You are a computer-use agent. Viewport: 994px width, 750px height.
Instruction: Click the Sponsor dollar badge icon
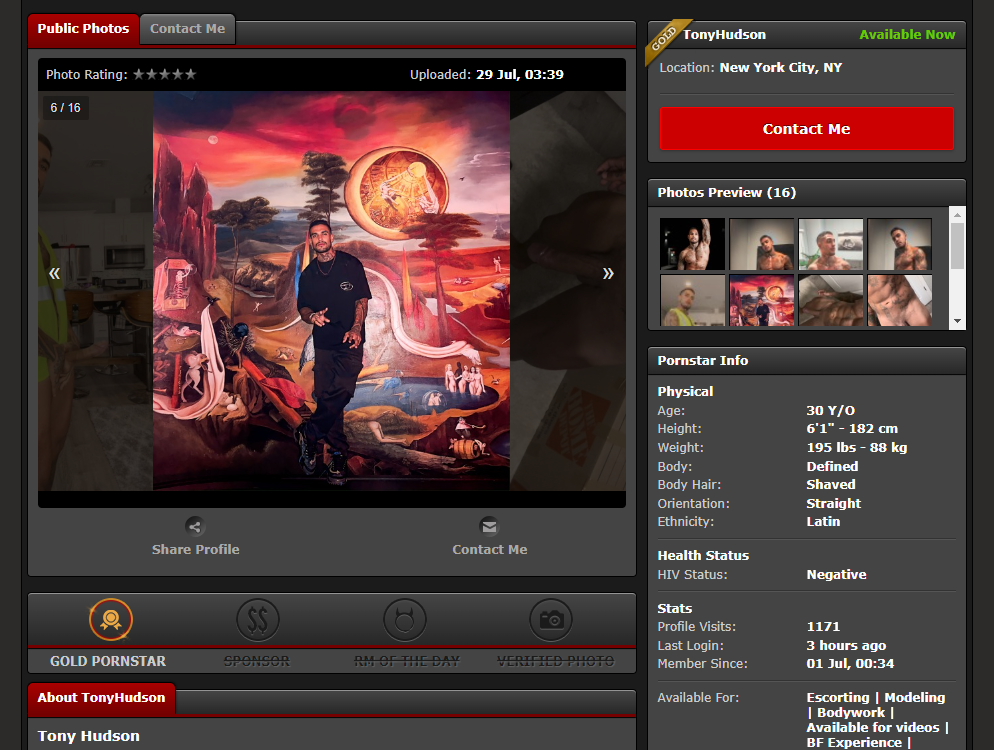pos(258,619)
